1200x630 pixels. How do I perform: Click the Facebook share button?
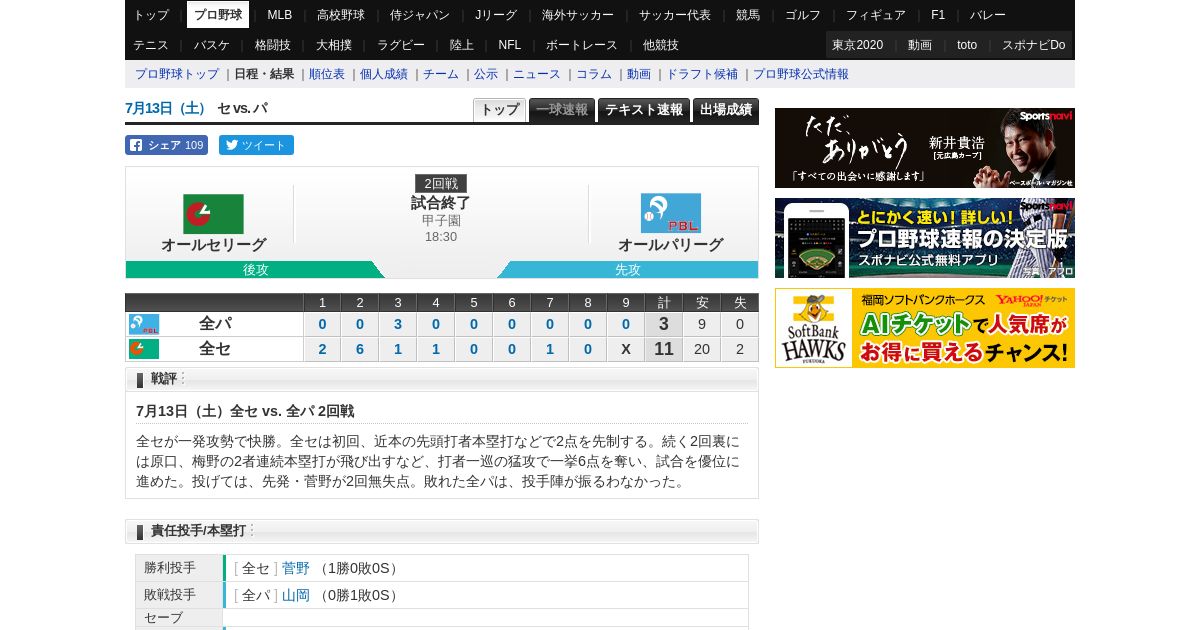point(166,145)
